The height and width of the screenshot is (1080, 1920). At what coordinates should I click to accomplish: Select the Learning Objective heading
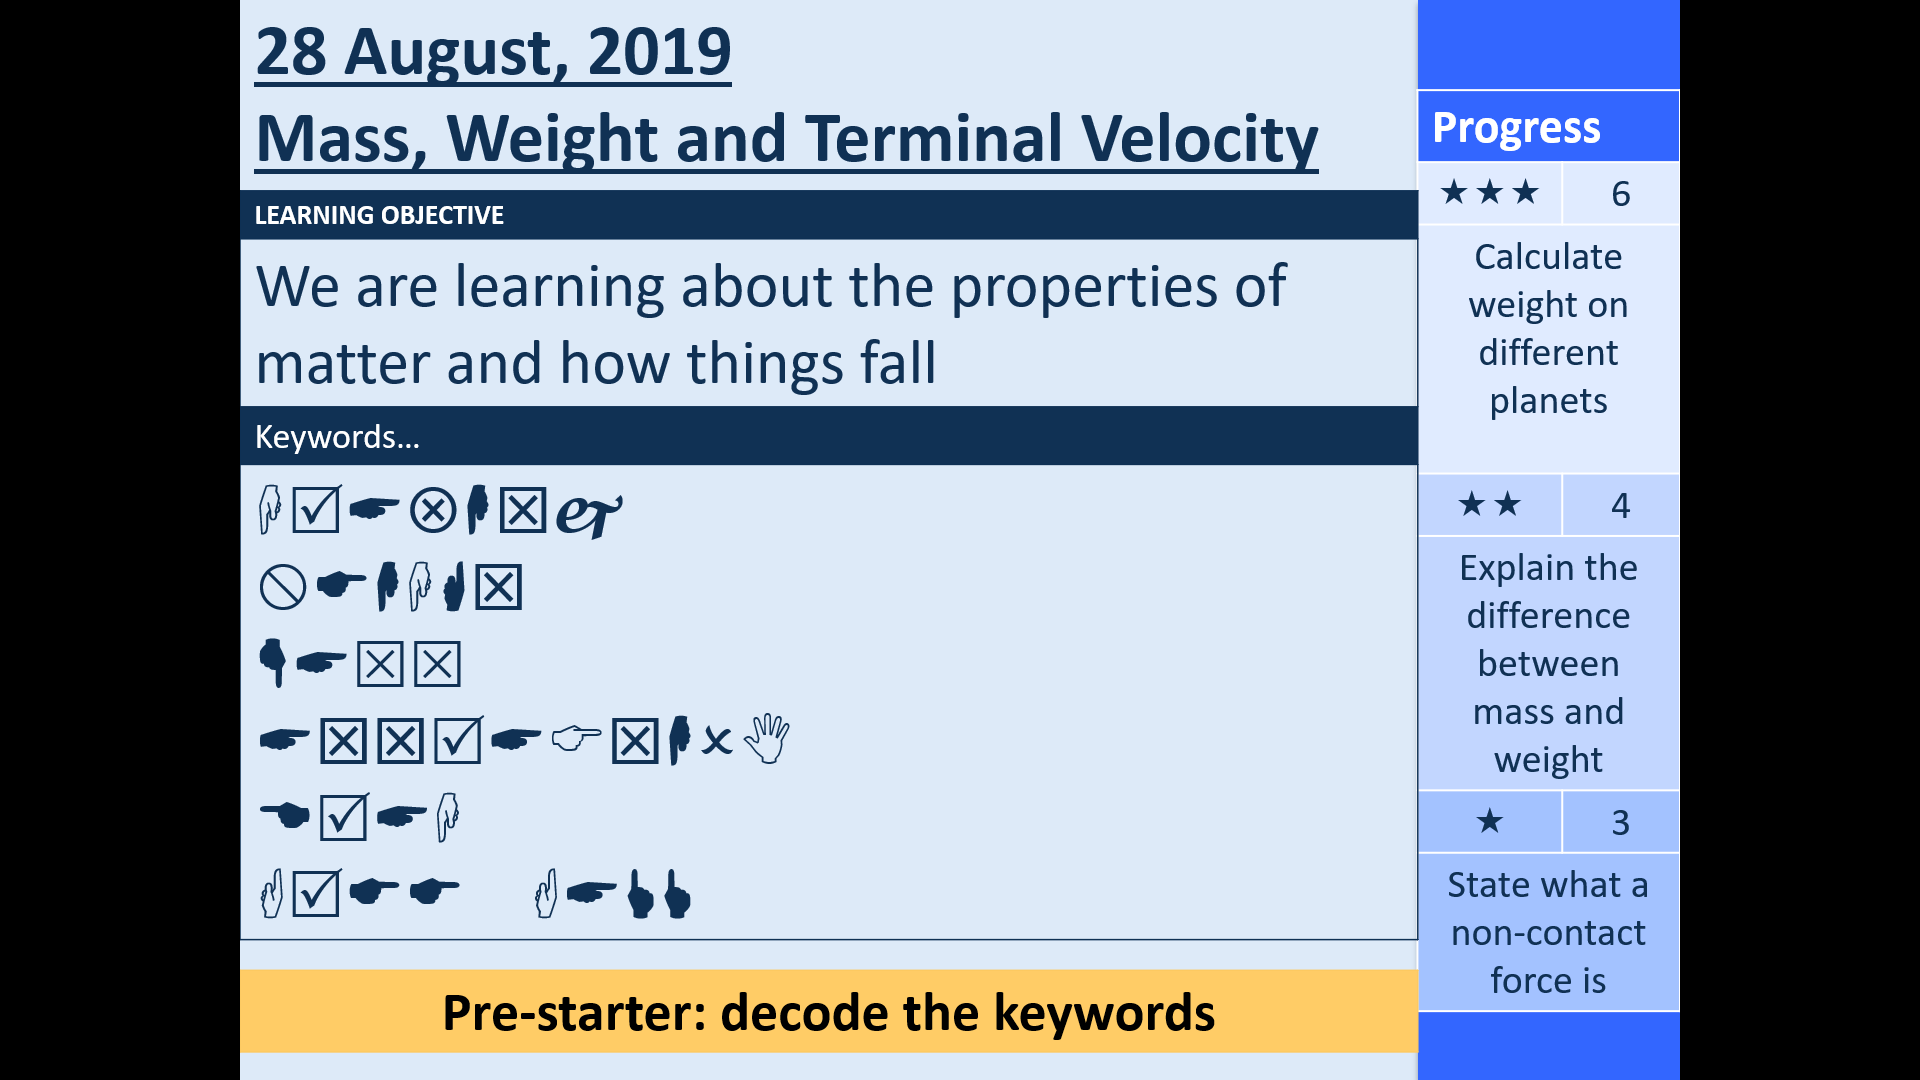click(378, 214)
